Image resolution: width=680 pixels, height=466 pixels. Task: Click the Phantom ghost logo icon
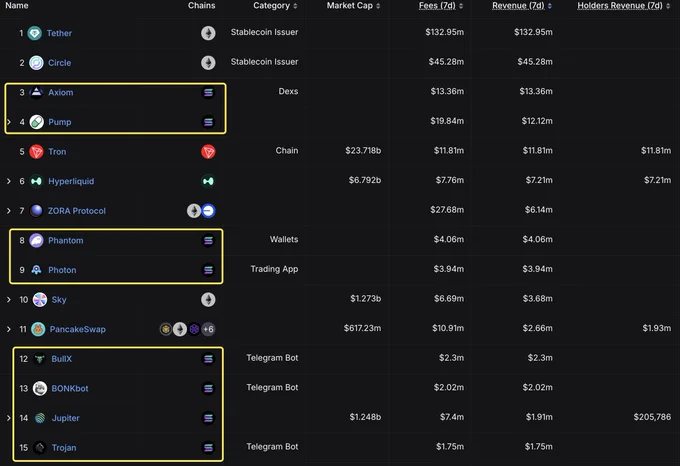pos(36,240)
